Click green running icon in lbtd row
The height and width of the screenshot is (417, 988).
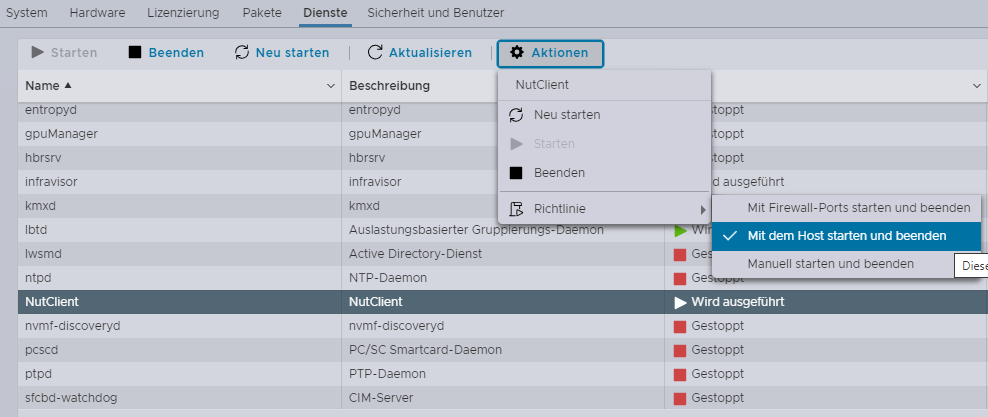(680, 231)
